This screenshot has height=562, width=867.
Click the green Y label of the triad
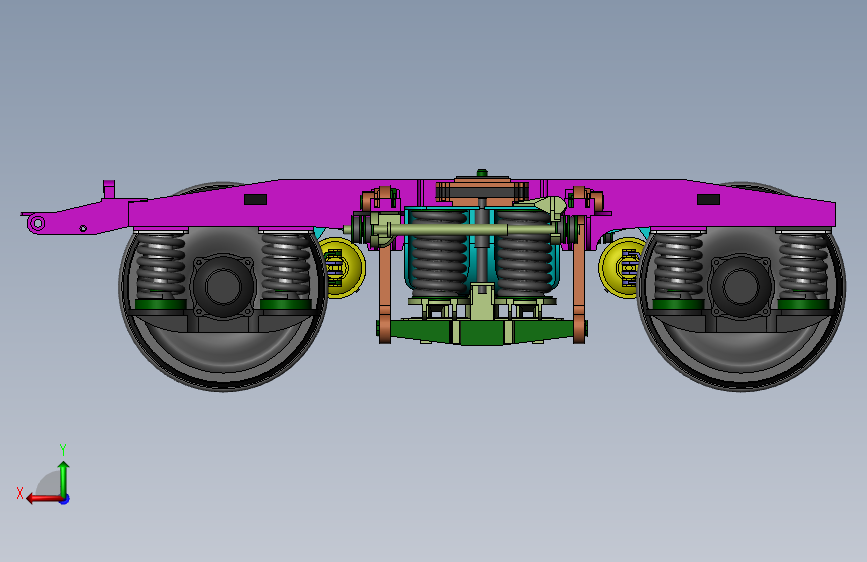coord(63,449)
